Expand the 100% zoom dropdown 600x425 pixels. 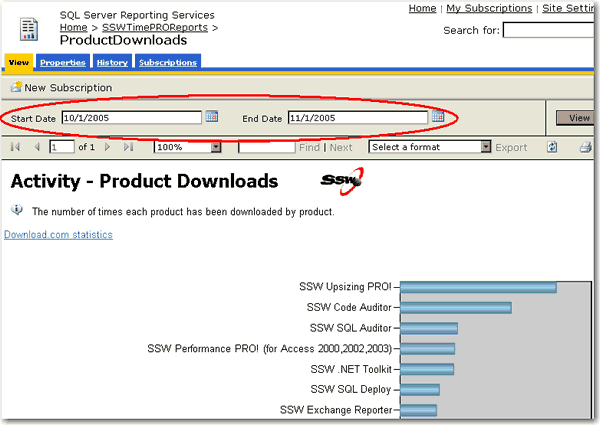coord(216,147)
